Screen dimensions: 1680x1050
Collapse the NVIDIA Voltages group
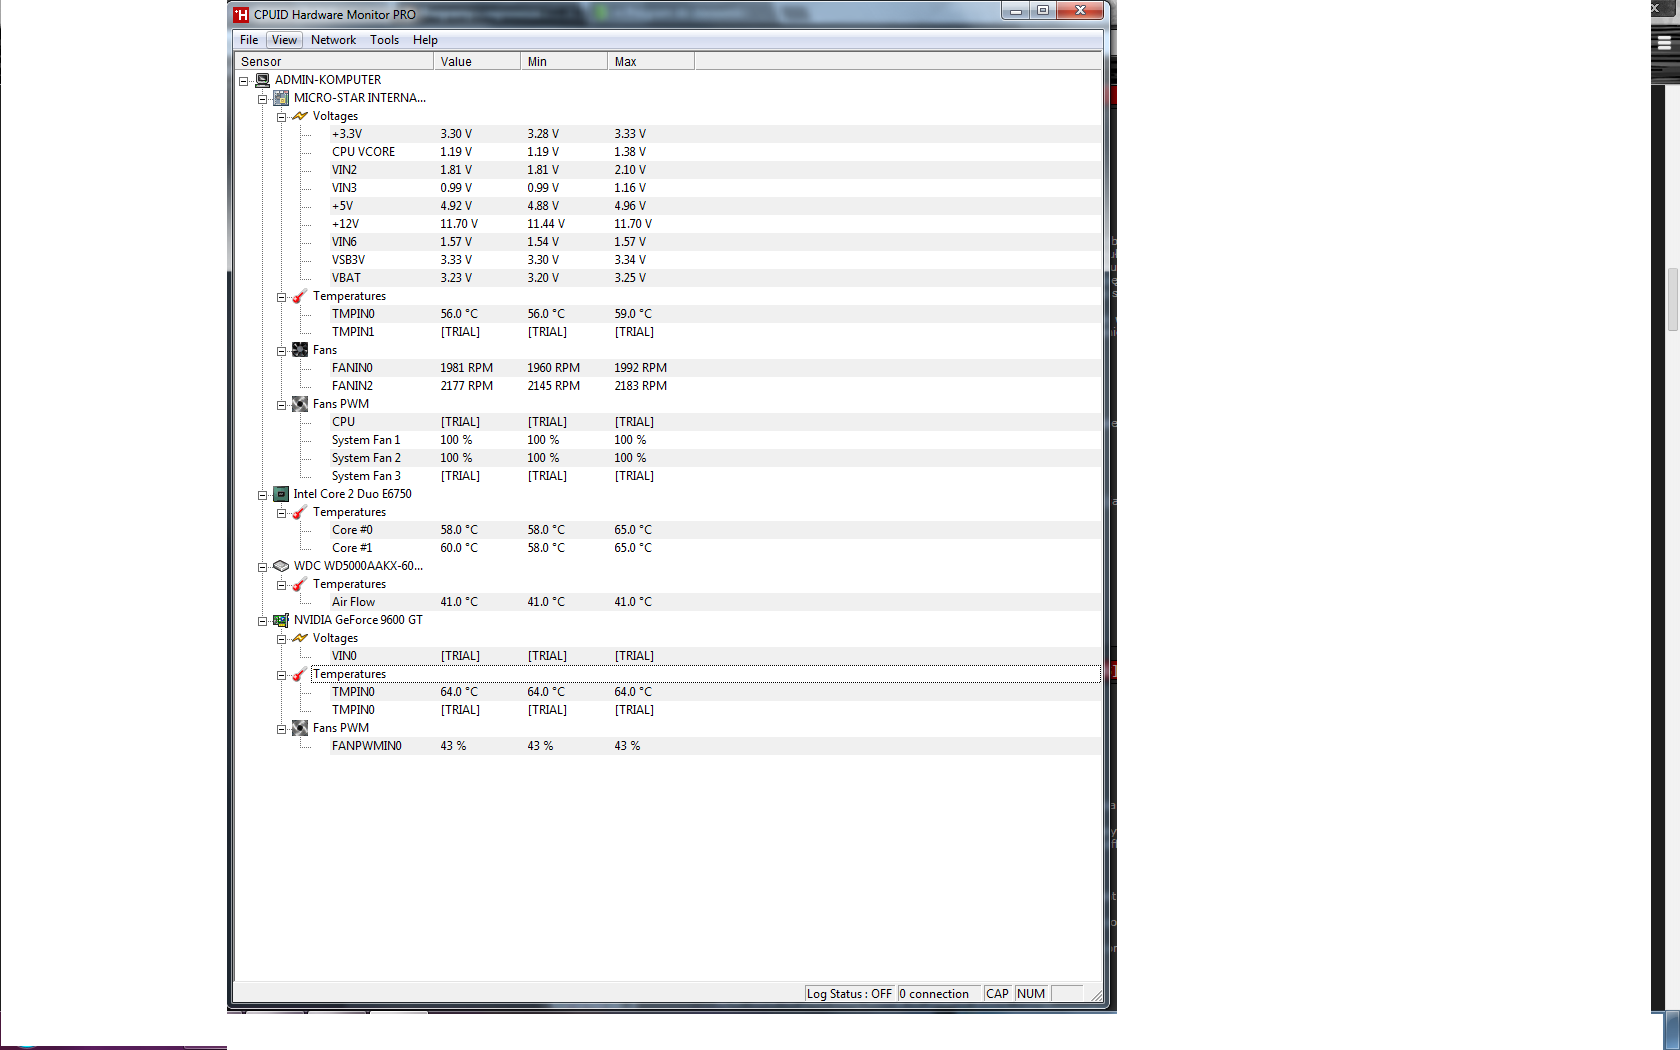281,639
